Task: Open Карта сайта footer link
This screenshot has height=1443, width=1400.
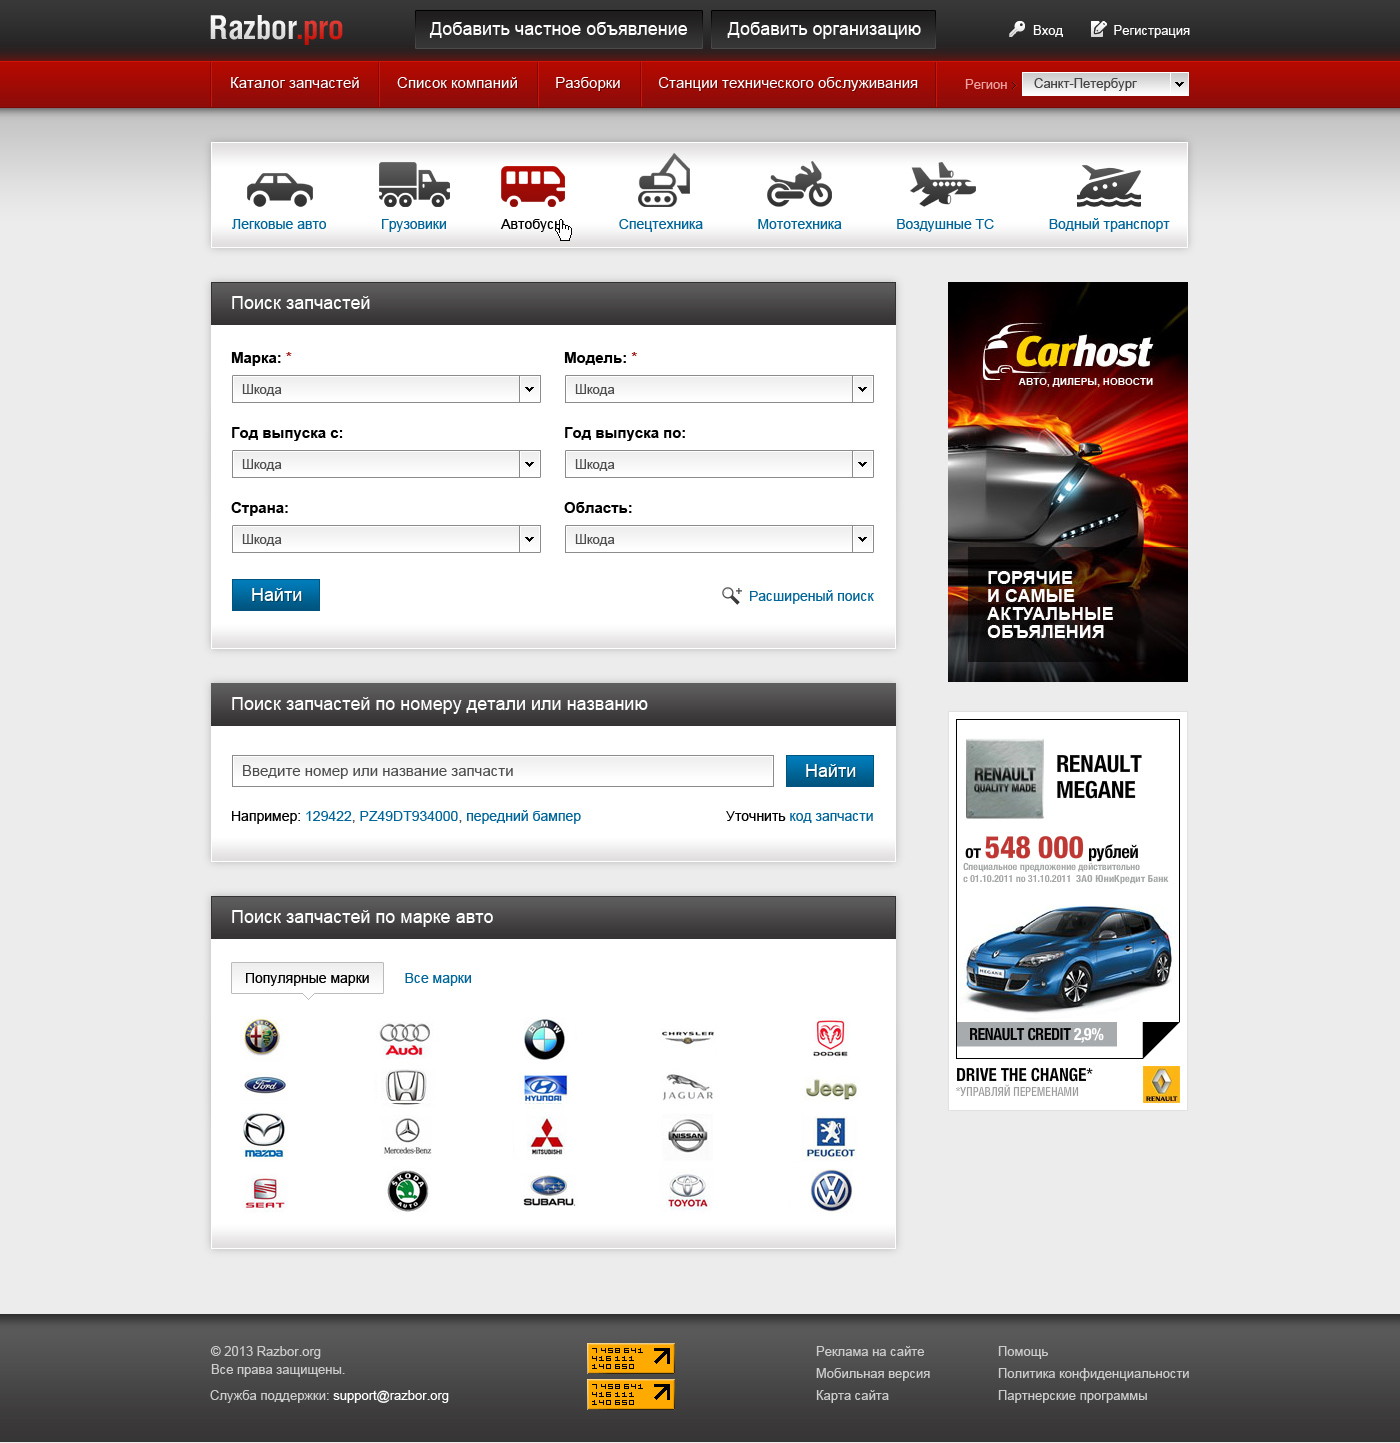Action: pyautogui.click(x=852, y=1395)
